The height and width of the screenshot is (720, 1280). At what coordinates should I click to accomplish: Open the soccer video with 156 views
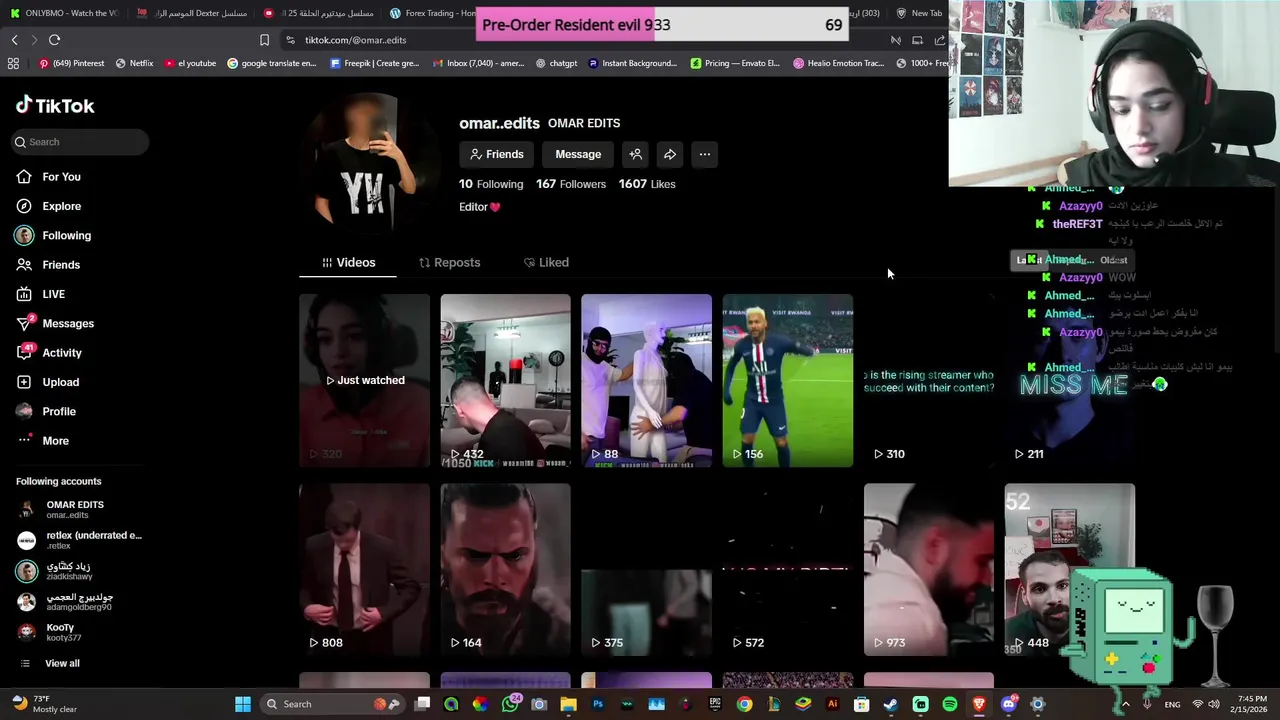(788, 380)
